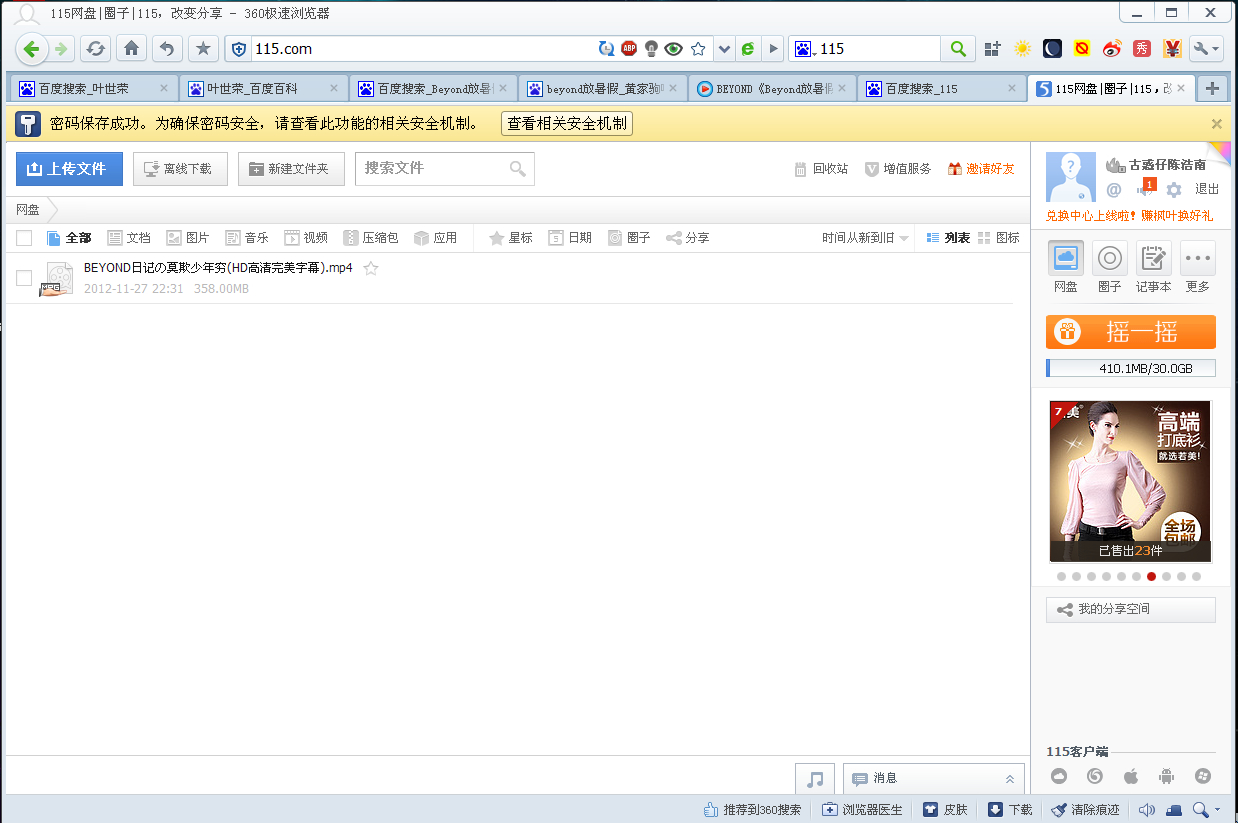1238x823 pixels.
Task: Star the BEYOND日记の莫欺少年穷 mp4 file
Action: [371, 268]
